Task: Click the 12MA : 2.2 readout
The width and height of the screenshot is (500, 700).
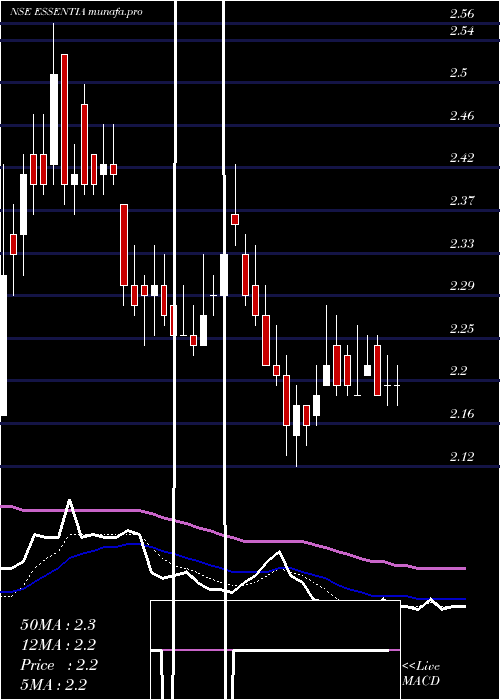Action: [x=58, y=645]
